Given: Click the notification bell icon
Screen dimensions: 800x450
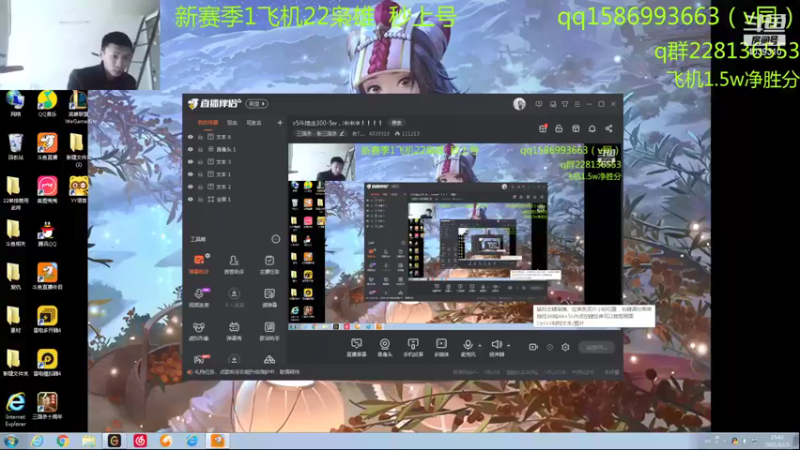Looking at the screenshot, I should 592,129.
